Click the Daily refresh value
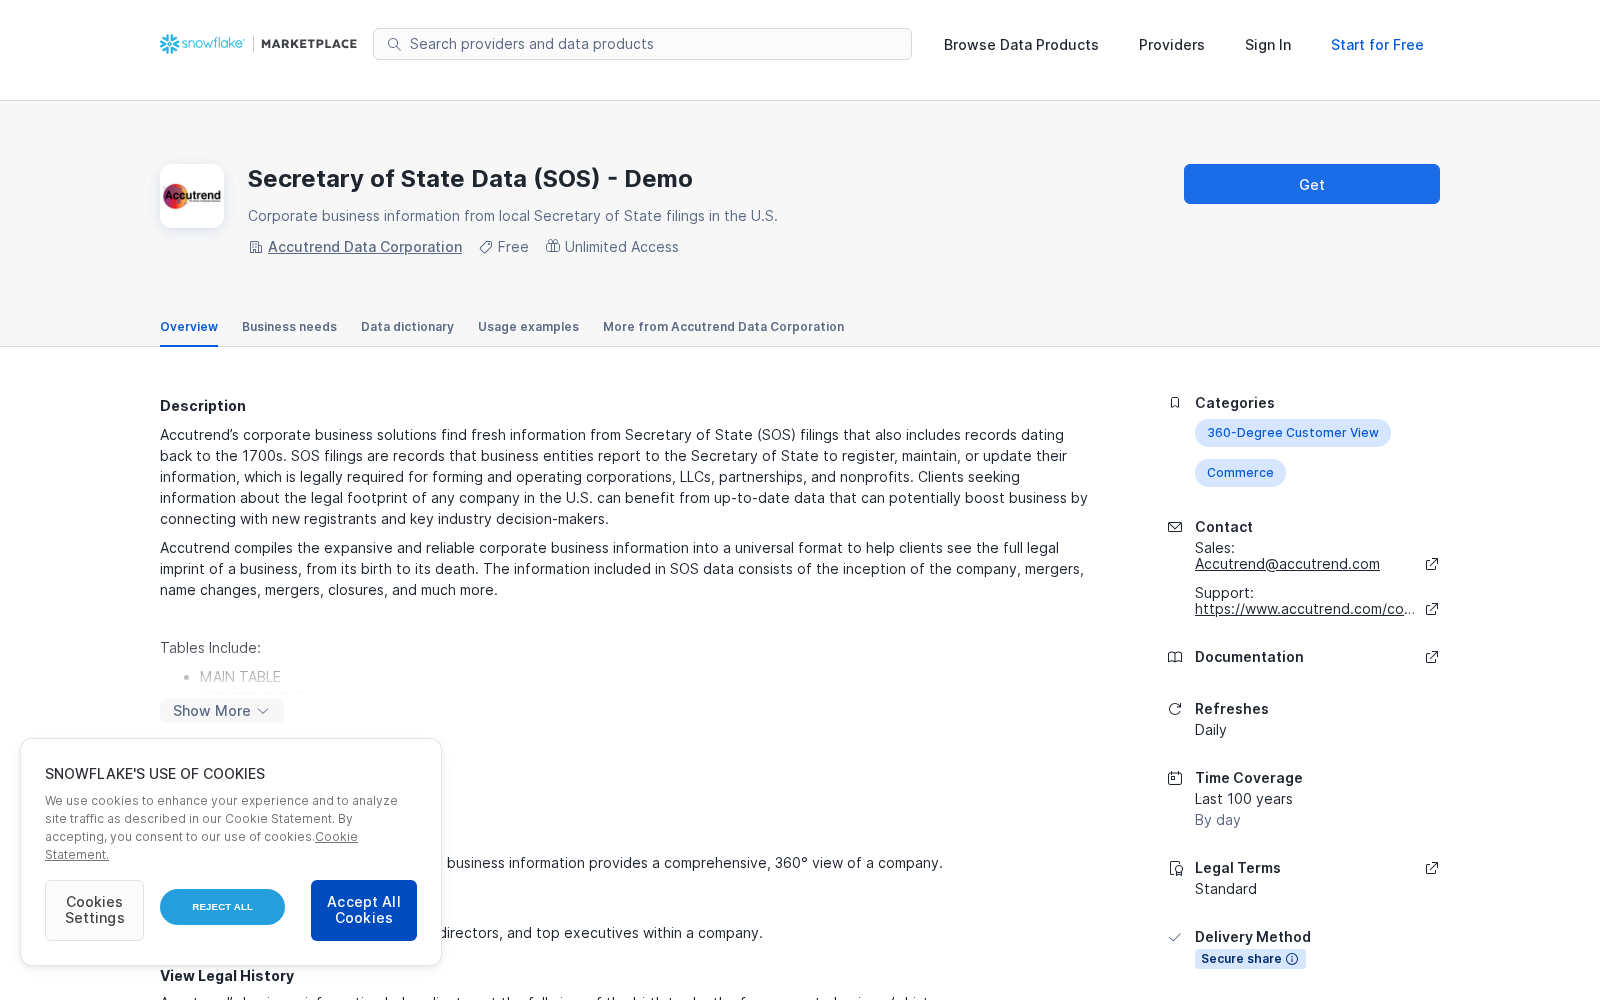The width and height of the screenshot is (1600, 1000). 1210,730
